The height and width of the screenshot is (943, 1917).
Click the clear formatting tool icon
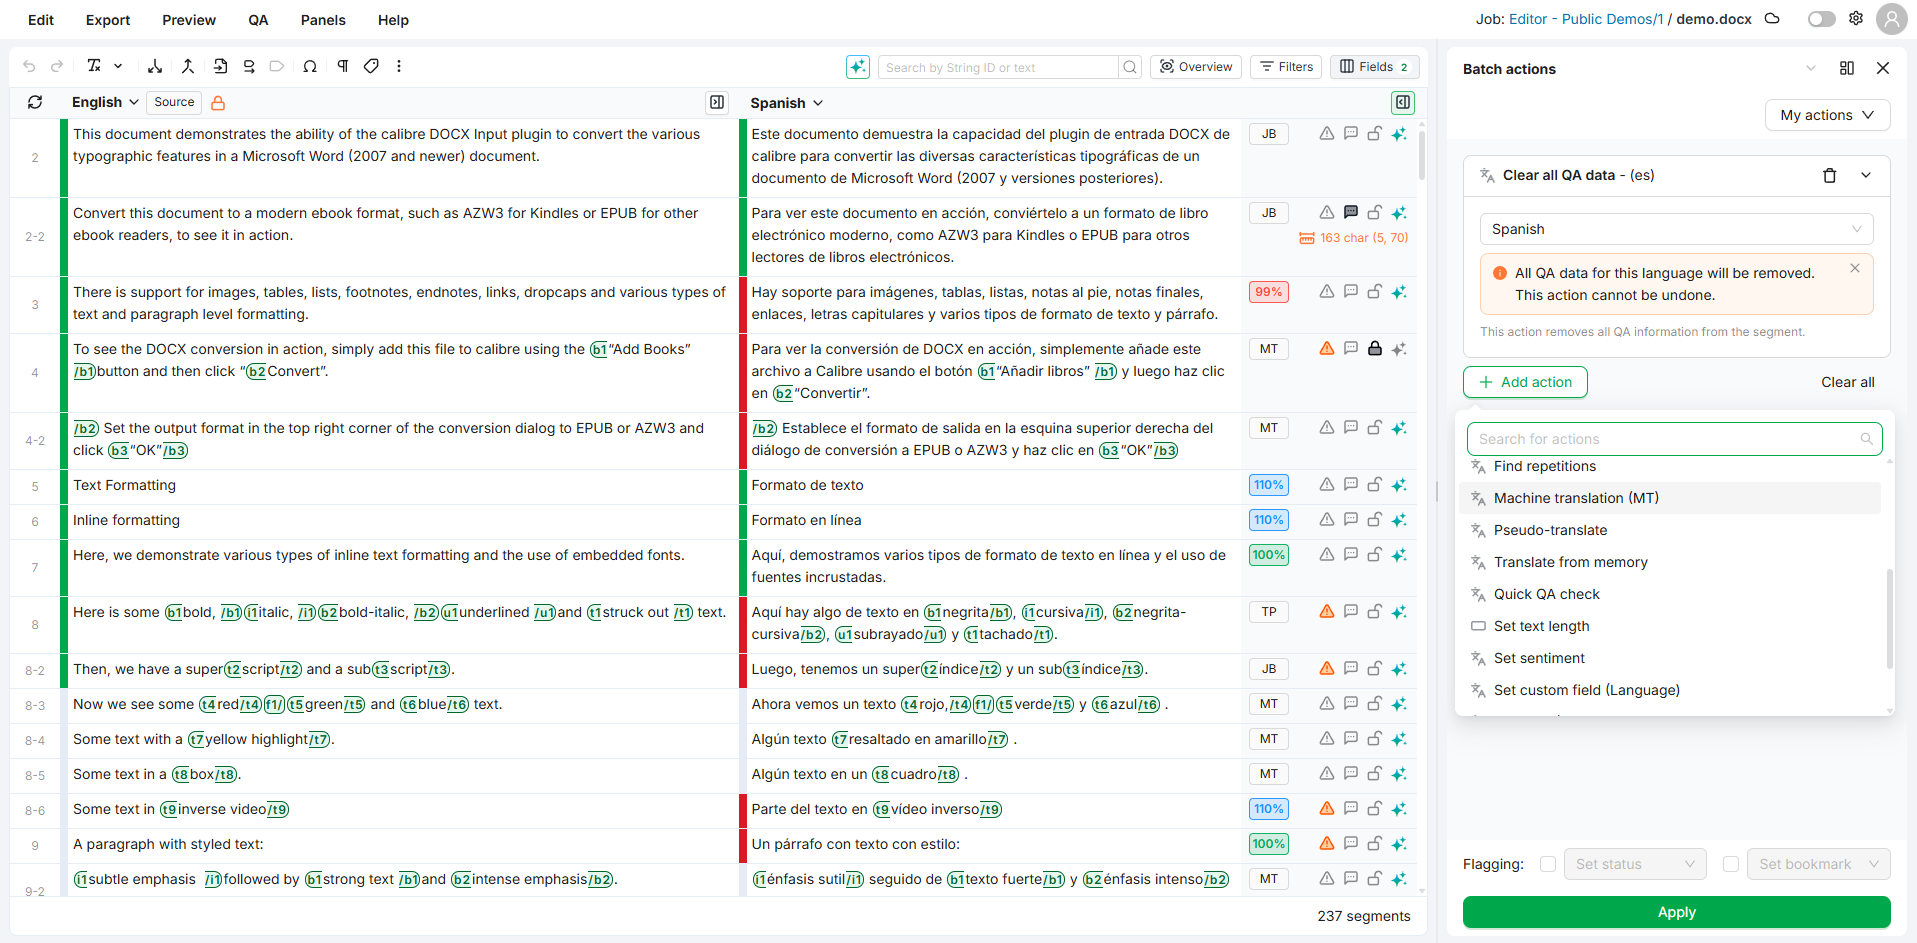click(94, 66)
